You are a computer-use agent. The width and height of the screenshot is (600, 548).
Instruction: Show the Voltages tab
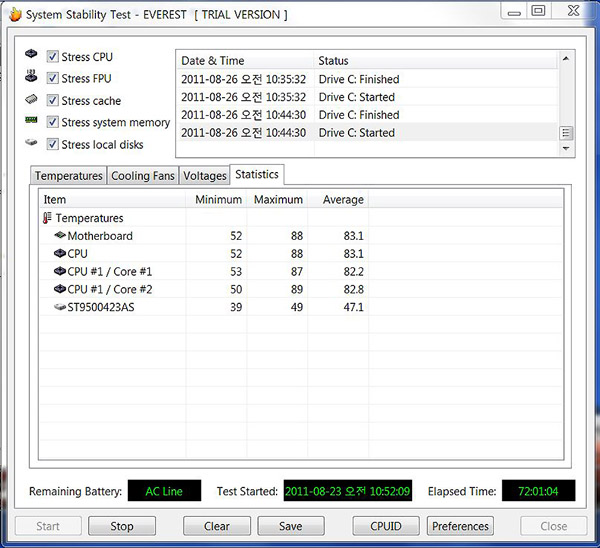tap(204, 176)
